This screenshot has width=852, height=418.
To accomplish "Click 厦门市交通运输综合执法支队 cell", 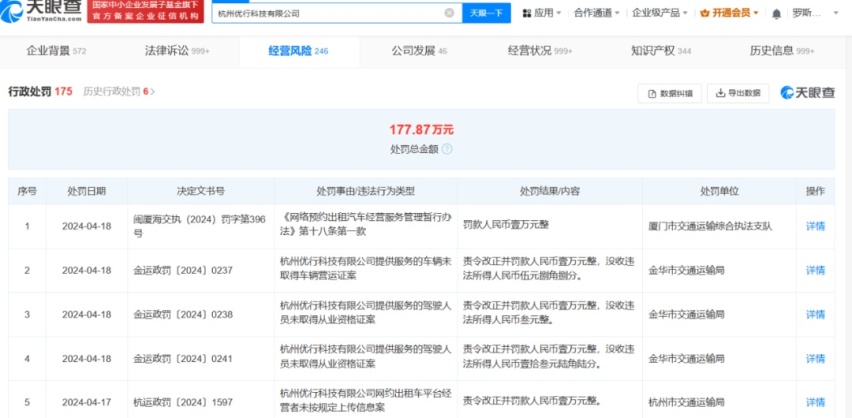I will pyautogui.click(x=710, y=227).
